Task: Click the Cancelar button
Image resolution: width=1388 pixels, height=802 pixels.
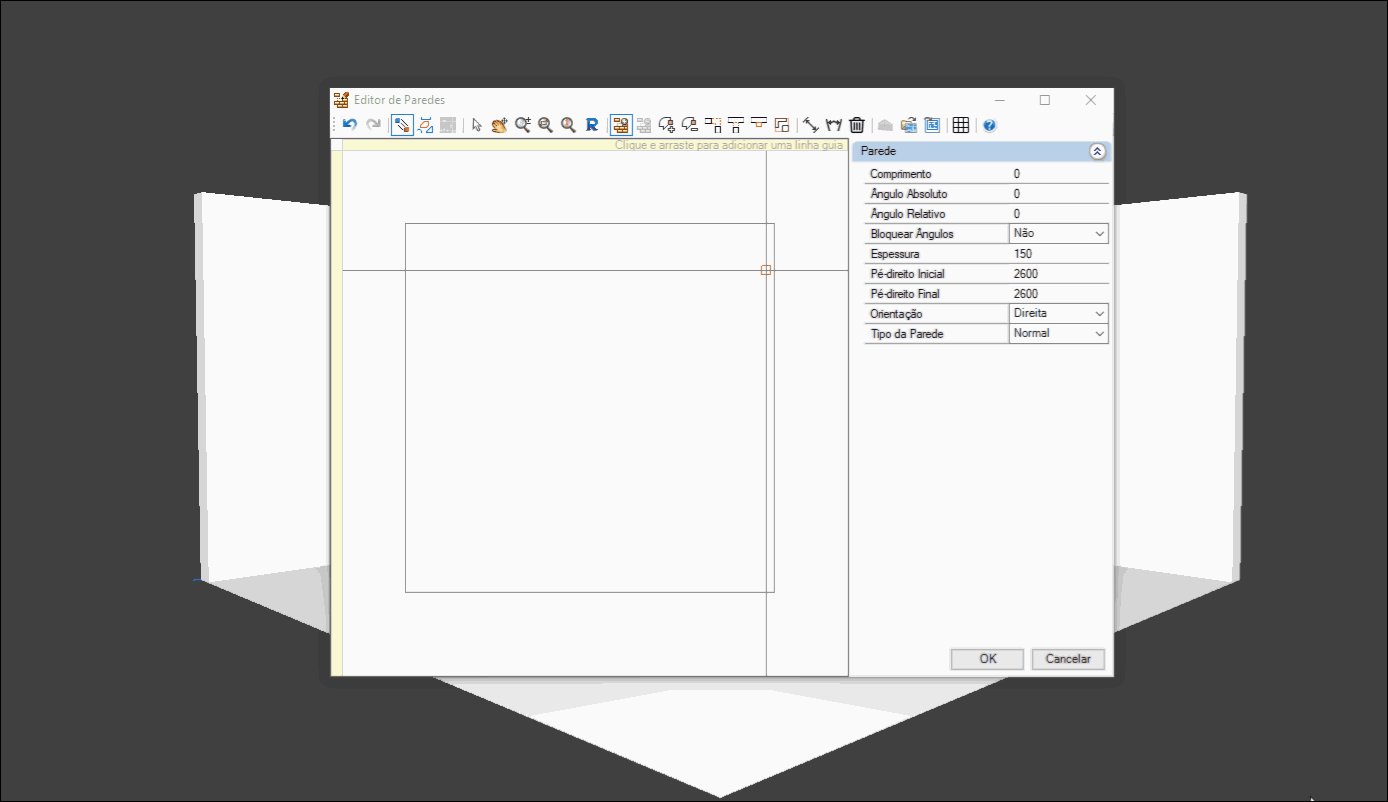Action: coord(1068,659)
